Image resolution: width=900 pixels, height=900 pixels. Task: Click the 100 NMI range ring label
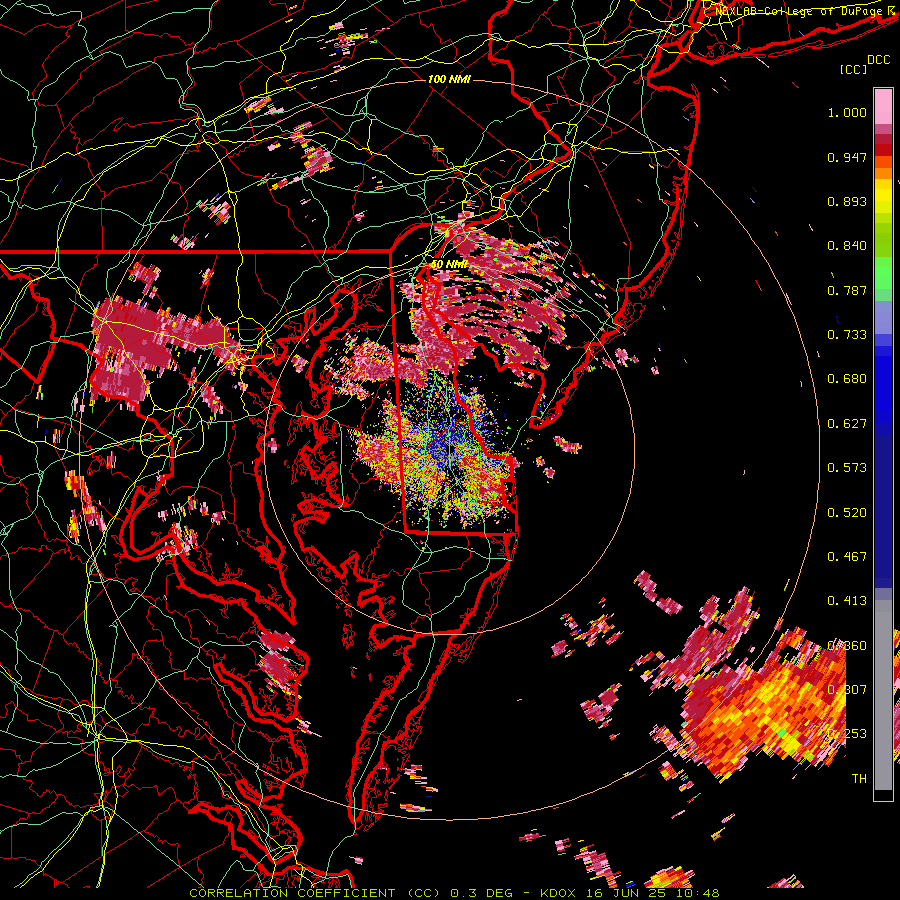coord(449,79)
